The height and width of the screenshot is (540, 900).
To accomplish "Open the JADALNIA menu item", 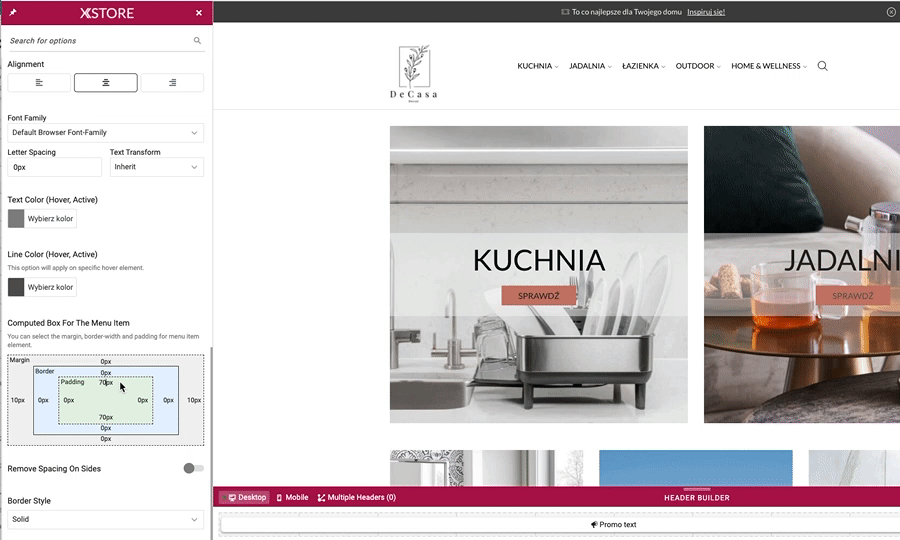I will pyautogui.click(x=590, y=66).
